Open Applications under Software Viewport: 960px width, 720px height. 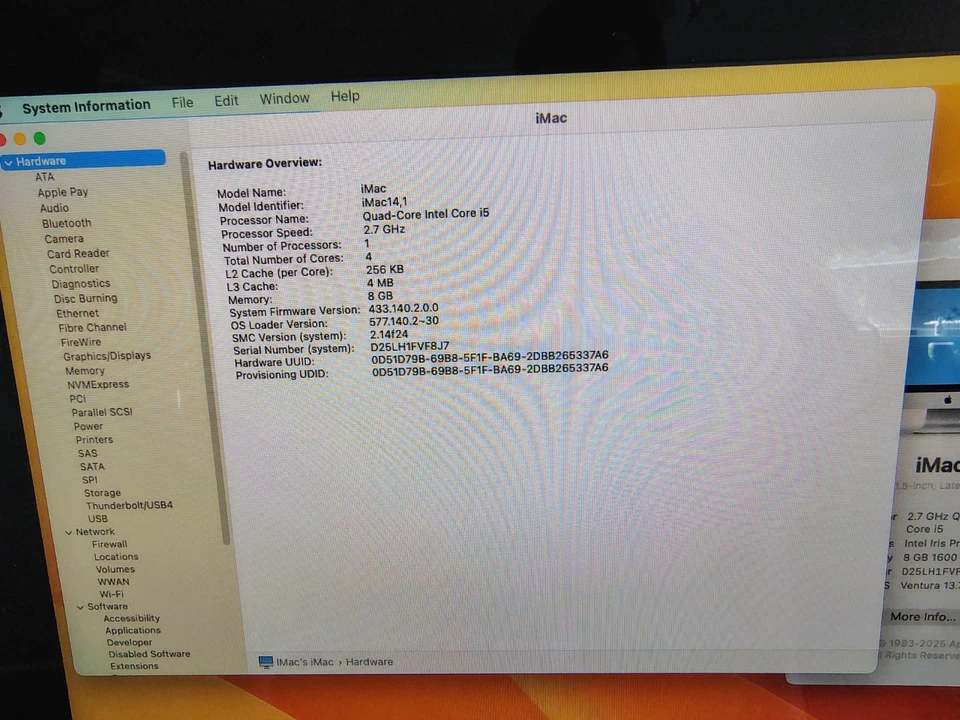131,630
